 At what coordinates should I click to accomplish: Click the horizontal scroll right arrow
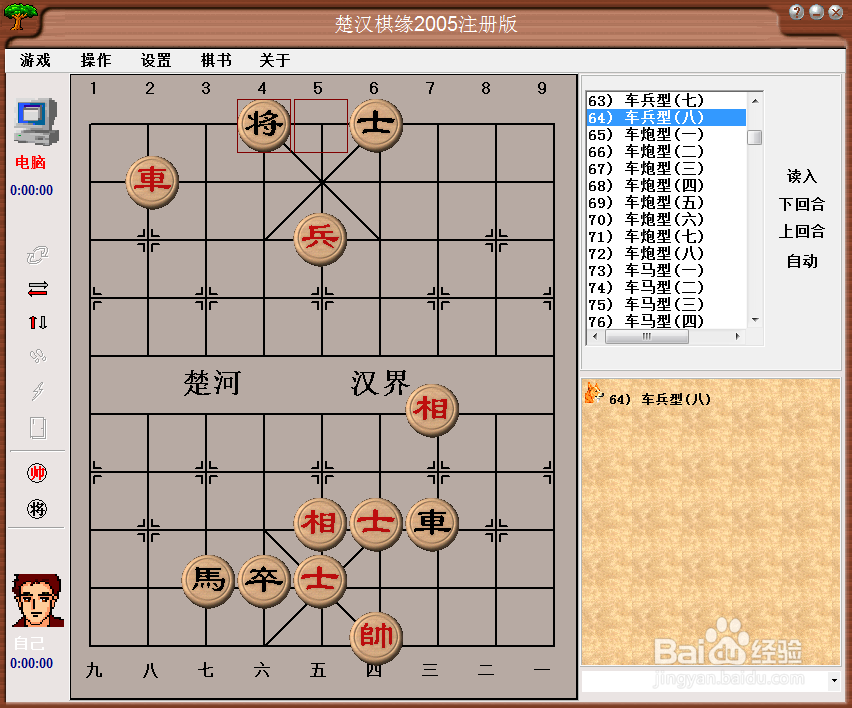(737, 337)
